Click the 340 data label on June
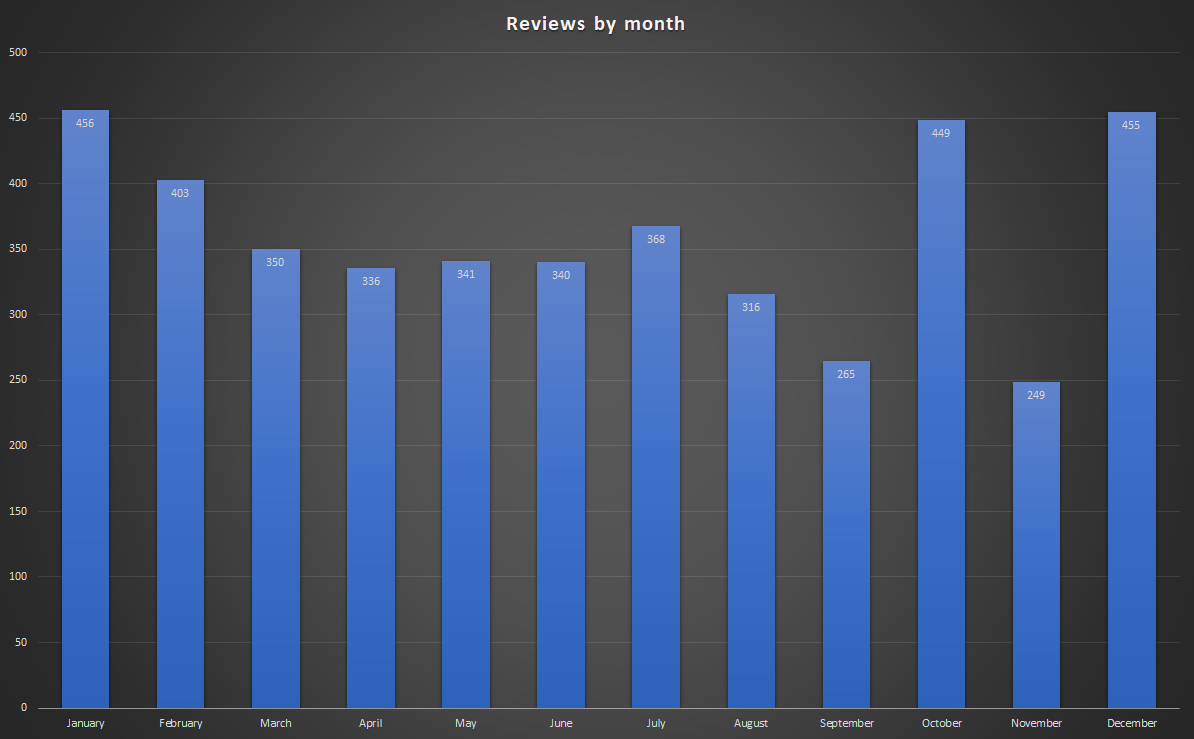This screenshot has height=739, width=1194. pyautogui.click(x=561, y=275)
